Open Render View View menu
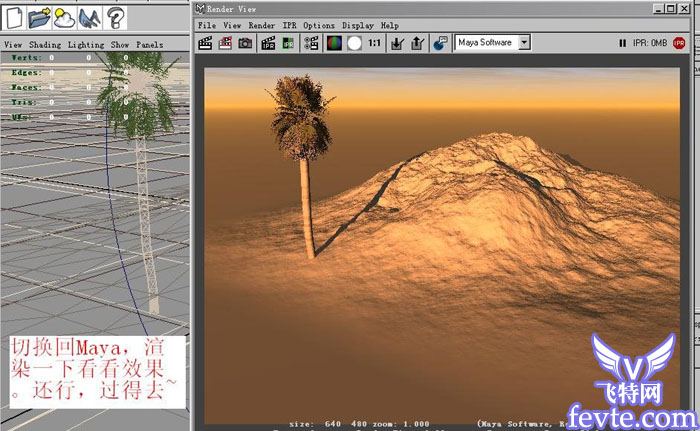 tap(232, 25)
